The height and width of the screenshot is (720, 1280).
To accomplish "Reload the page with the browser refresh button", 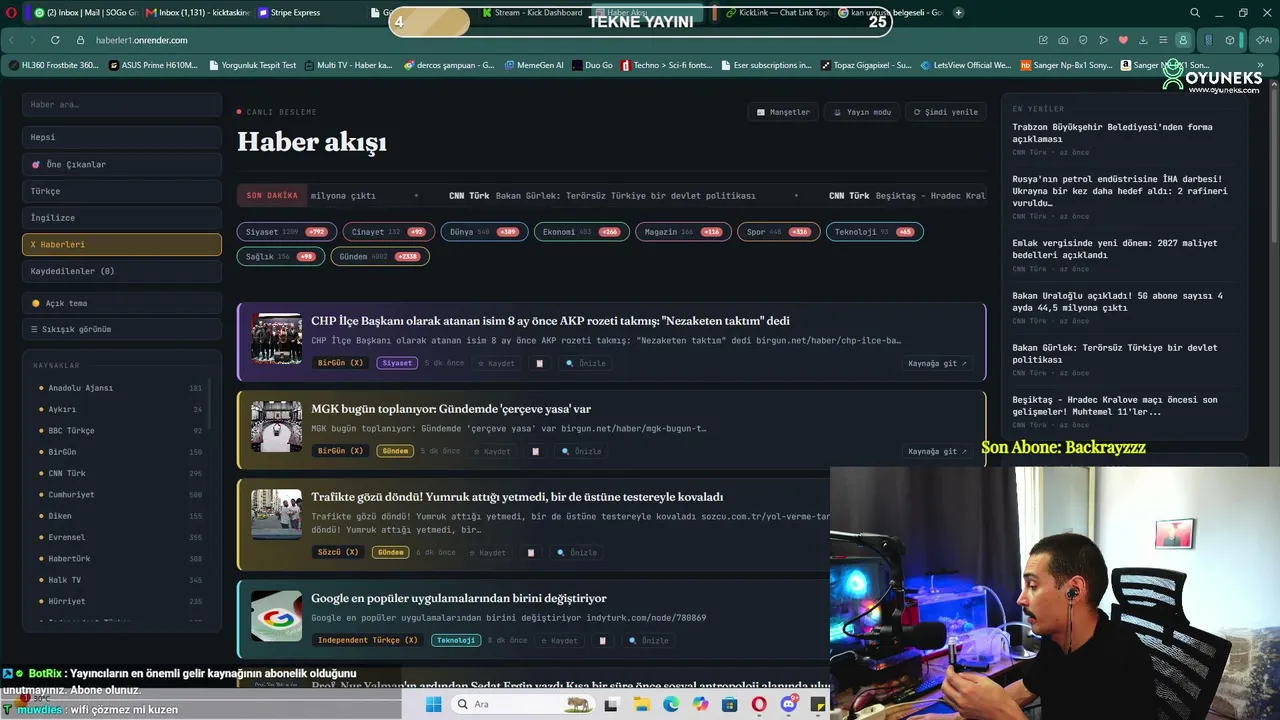I will click(x=54, y=40).
